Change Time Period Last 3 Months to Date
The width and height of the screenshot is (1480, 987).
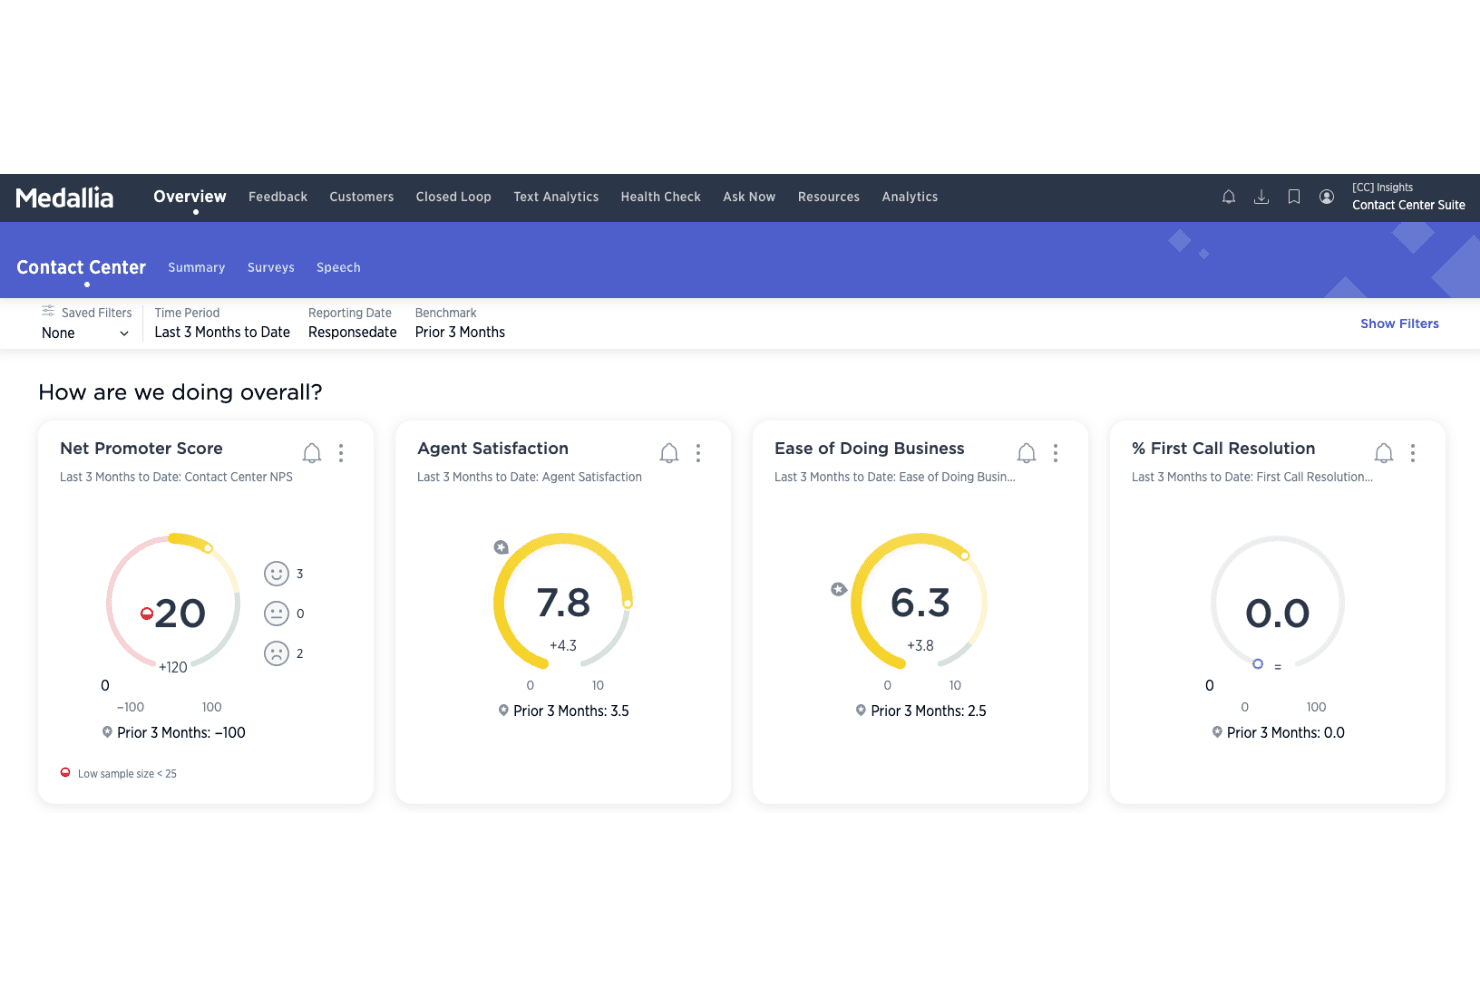(222, 332)
